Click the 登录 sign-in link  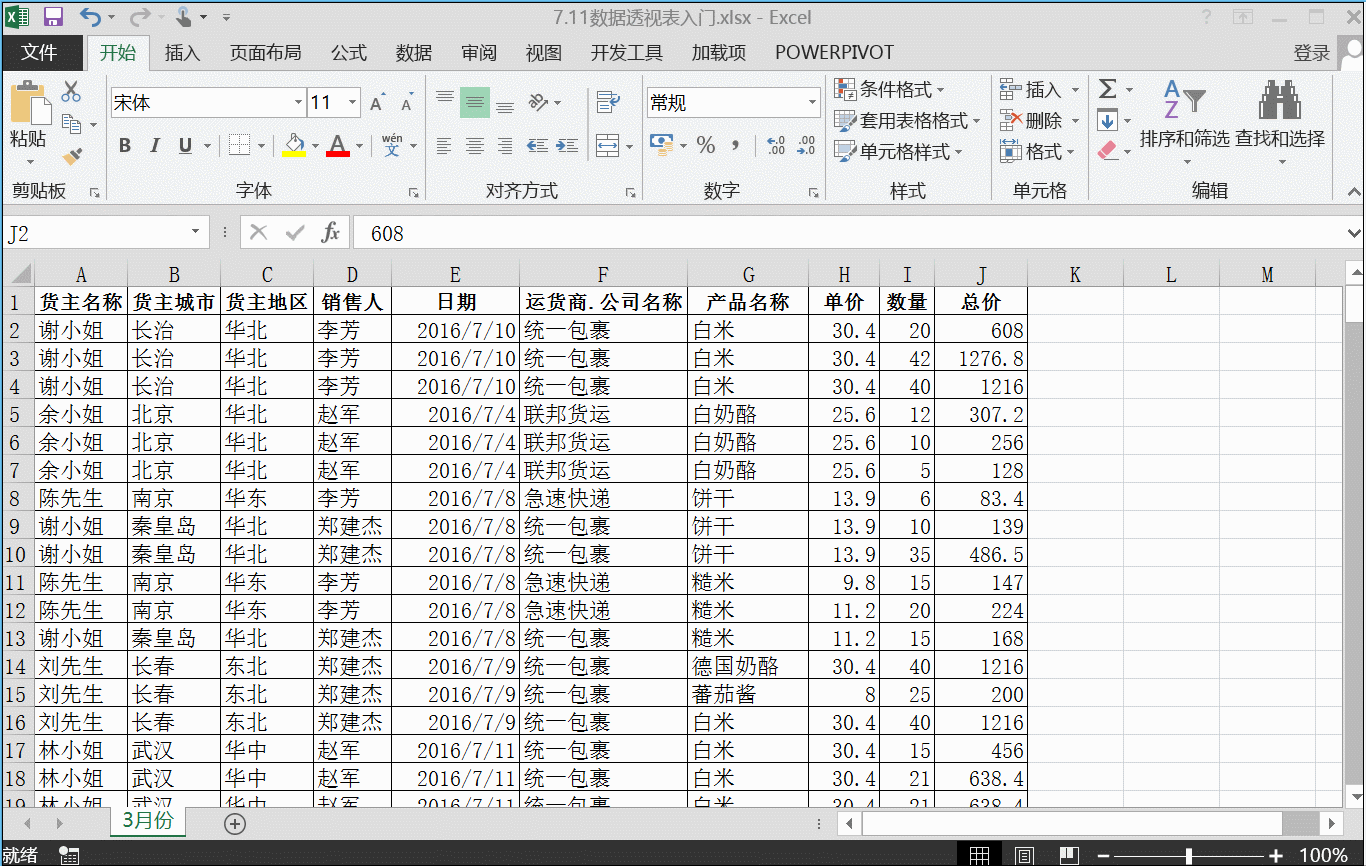pyautogui.click(x=1311, y=52)
